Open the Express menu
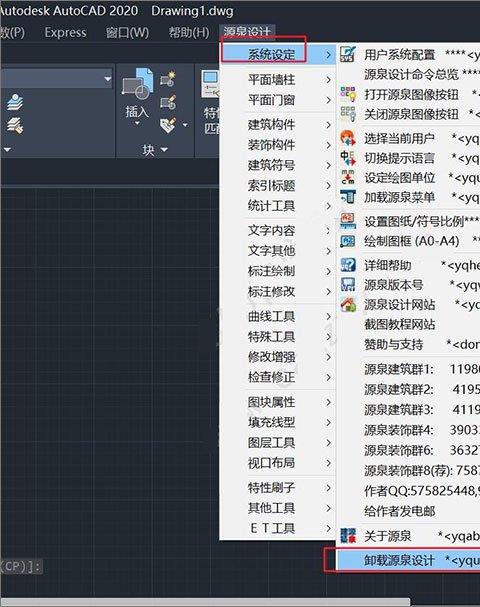 pos(65,33)
